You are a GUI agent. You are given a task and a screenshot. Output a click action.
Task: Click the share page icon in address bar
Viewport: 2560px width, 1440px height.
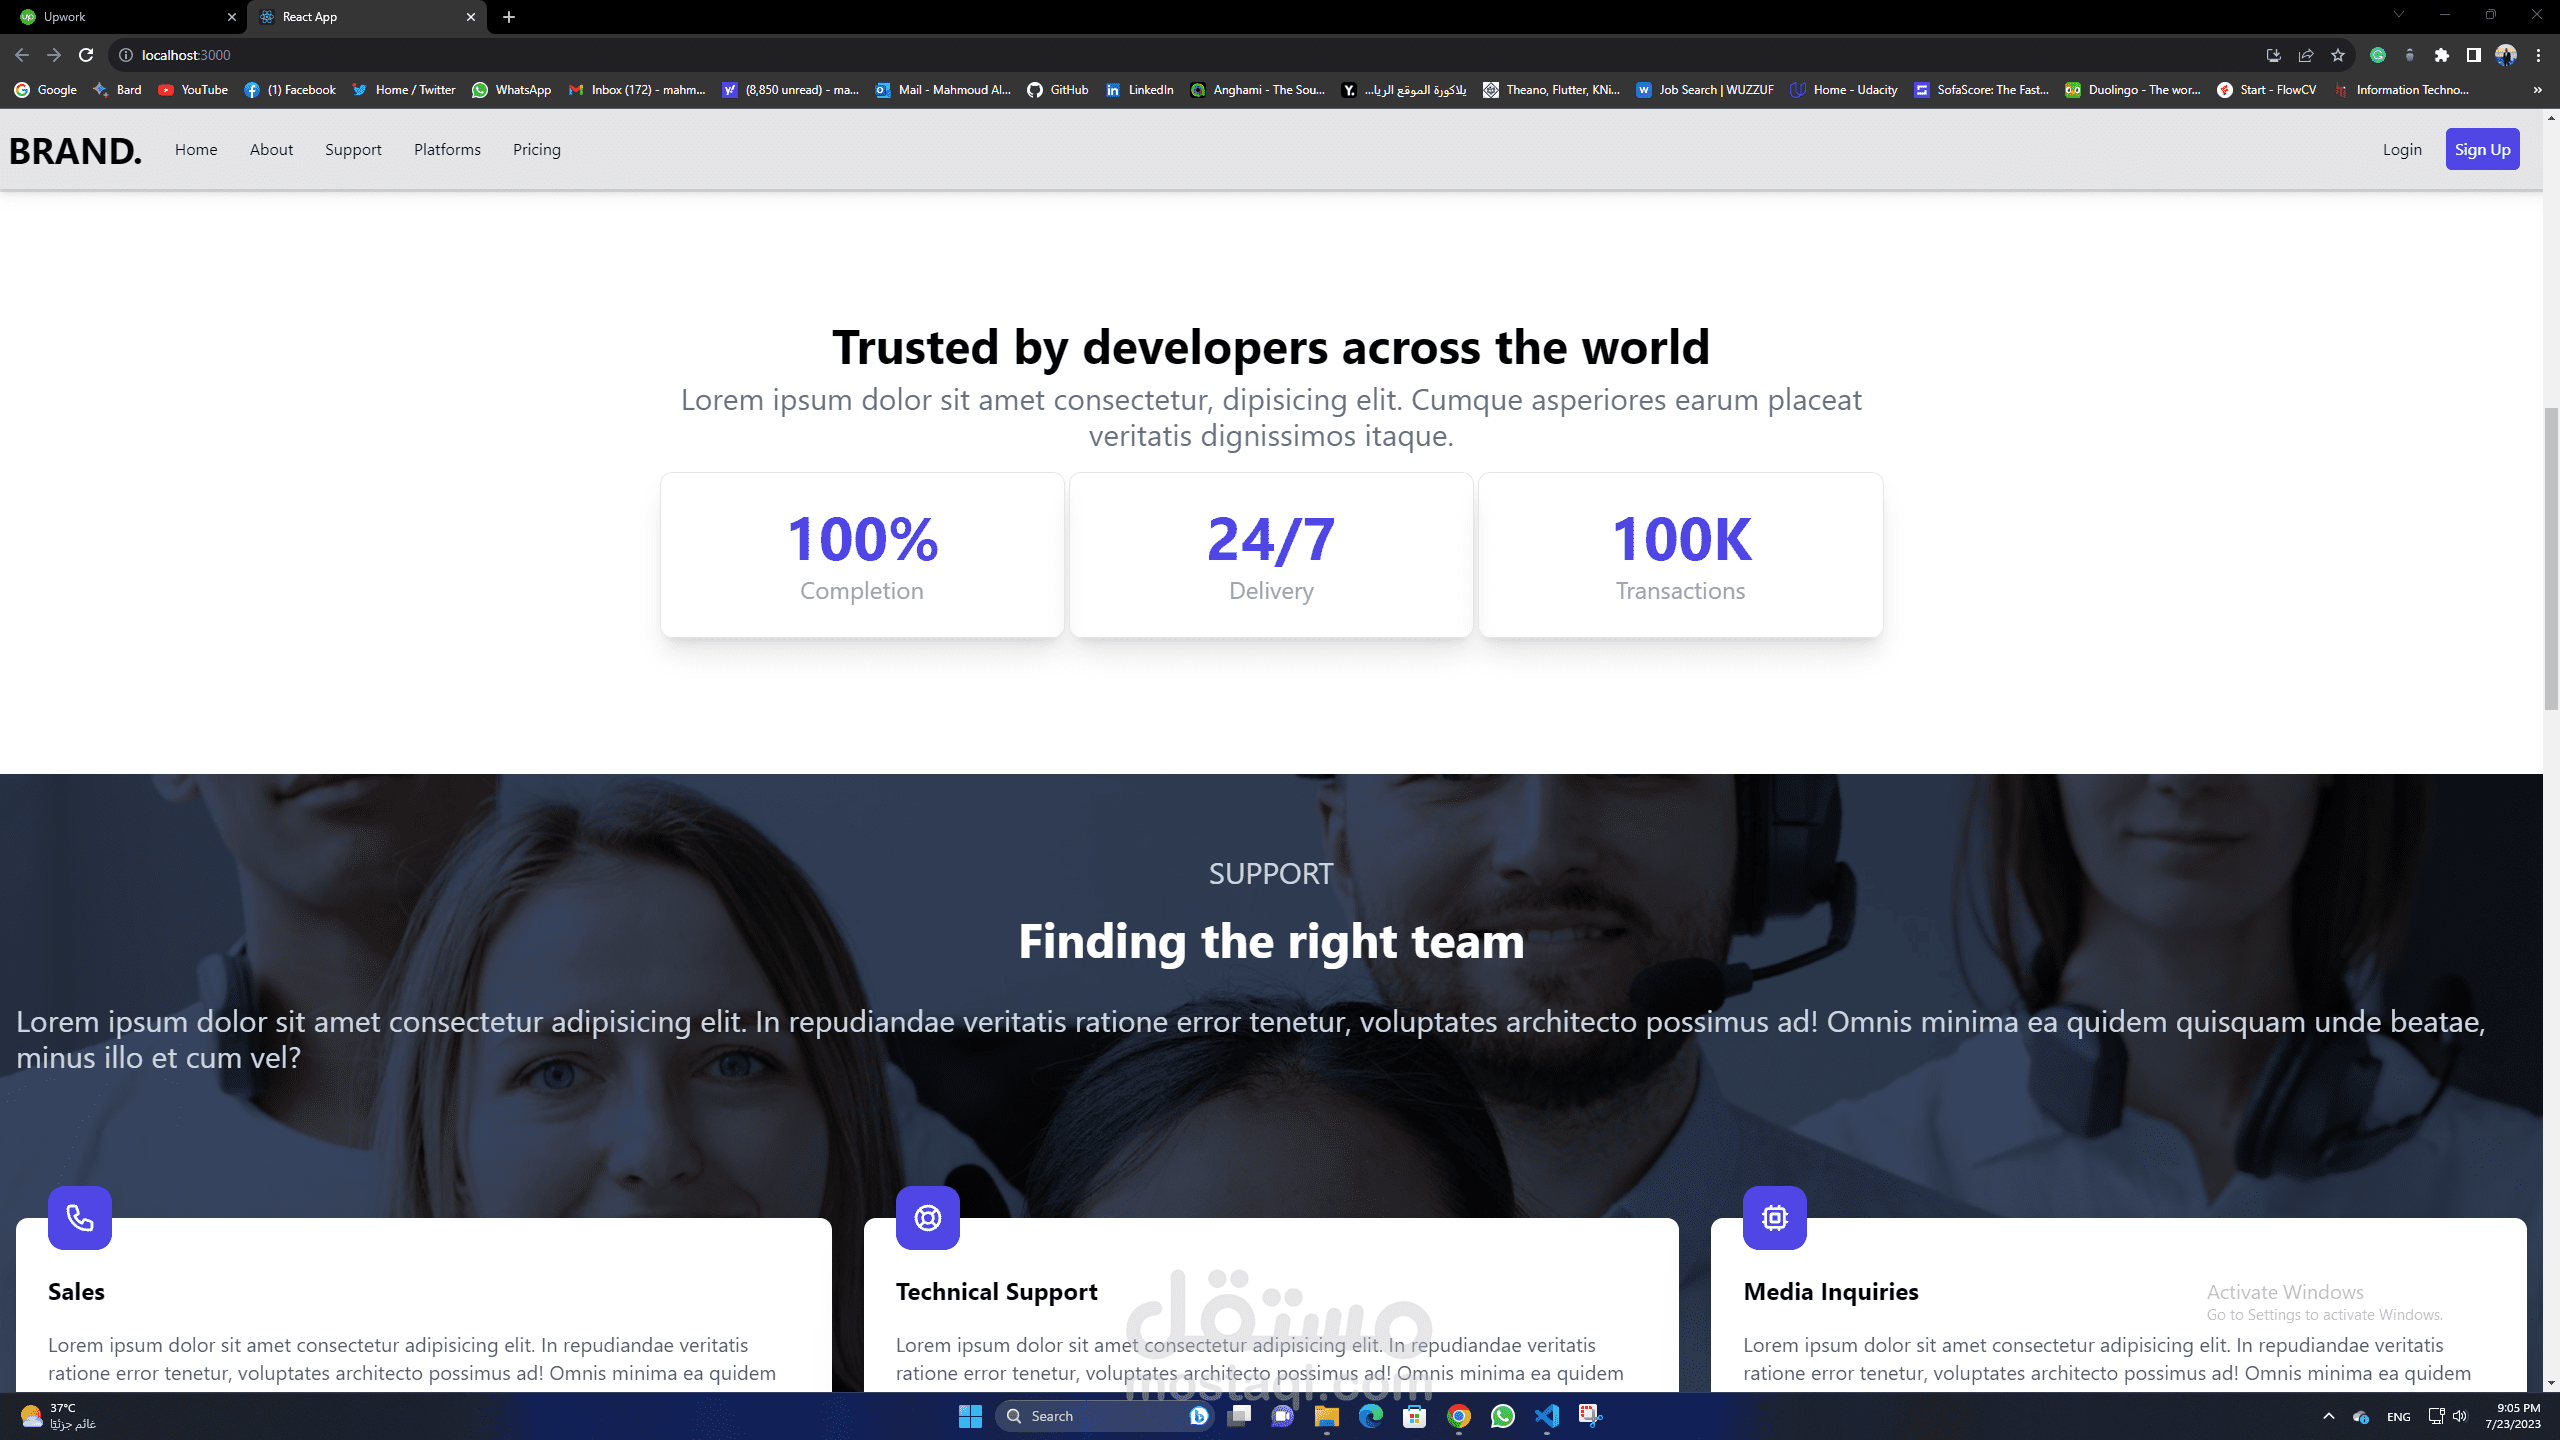(2306, 55)
